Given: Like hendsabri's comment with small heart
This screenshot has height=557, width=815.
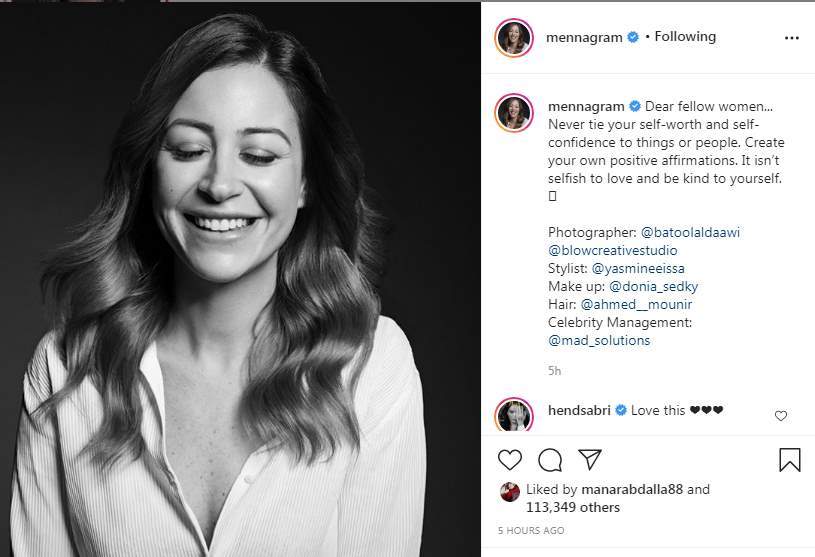Looking at the screenshot, I should (x=781, y=415).
